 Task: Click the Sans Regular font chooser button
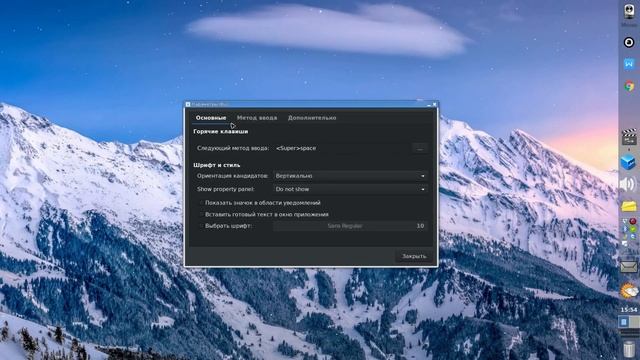coord(350,226)
